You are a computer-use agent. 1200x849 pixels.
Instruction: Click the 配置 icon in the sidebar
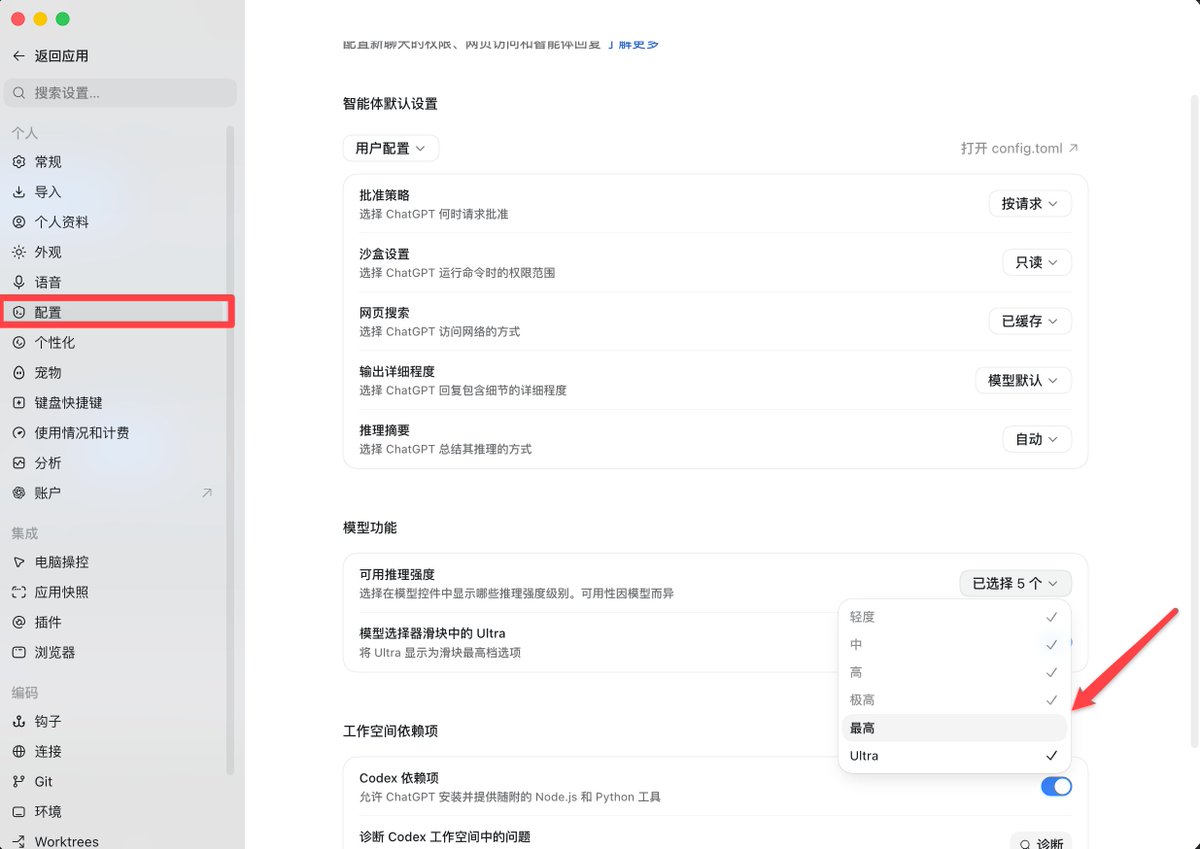click(x=19, y=312)
